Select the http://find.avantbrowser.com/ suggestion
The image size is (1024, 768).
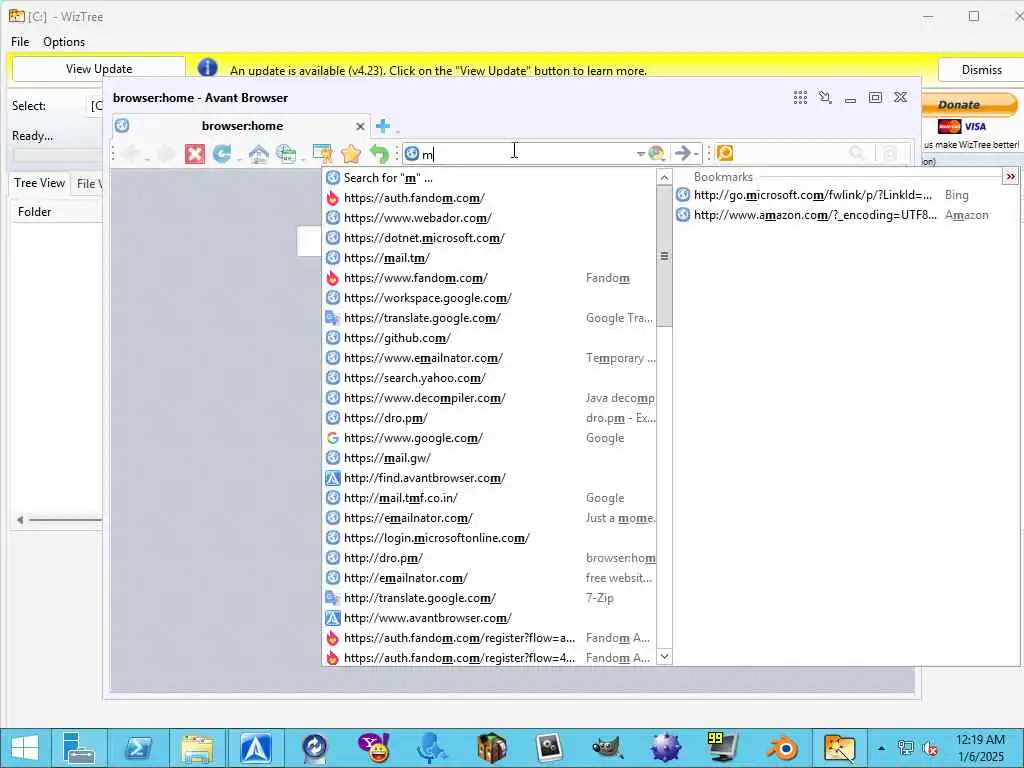pyautogui.click(x=490, y=478)
